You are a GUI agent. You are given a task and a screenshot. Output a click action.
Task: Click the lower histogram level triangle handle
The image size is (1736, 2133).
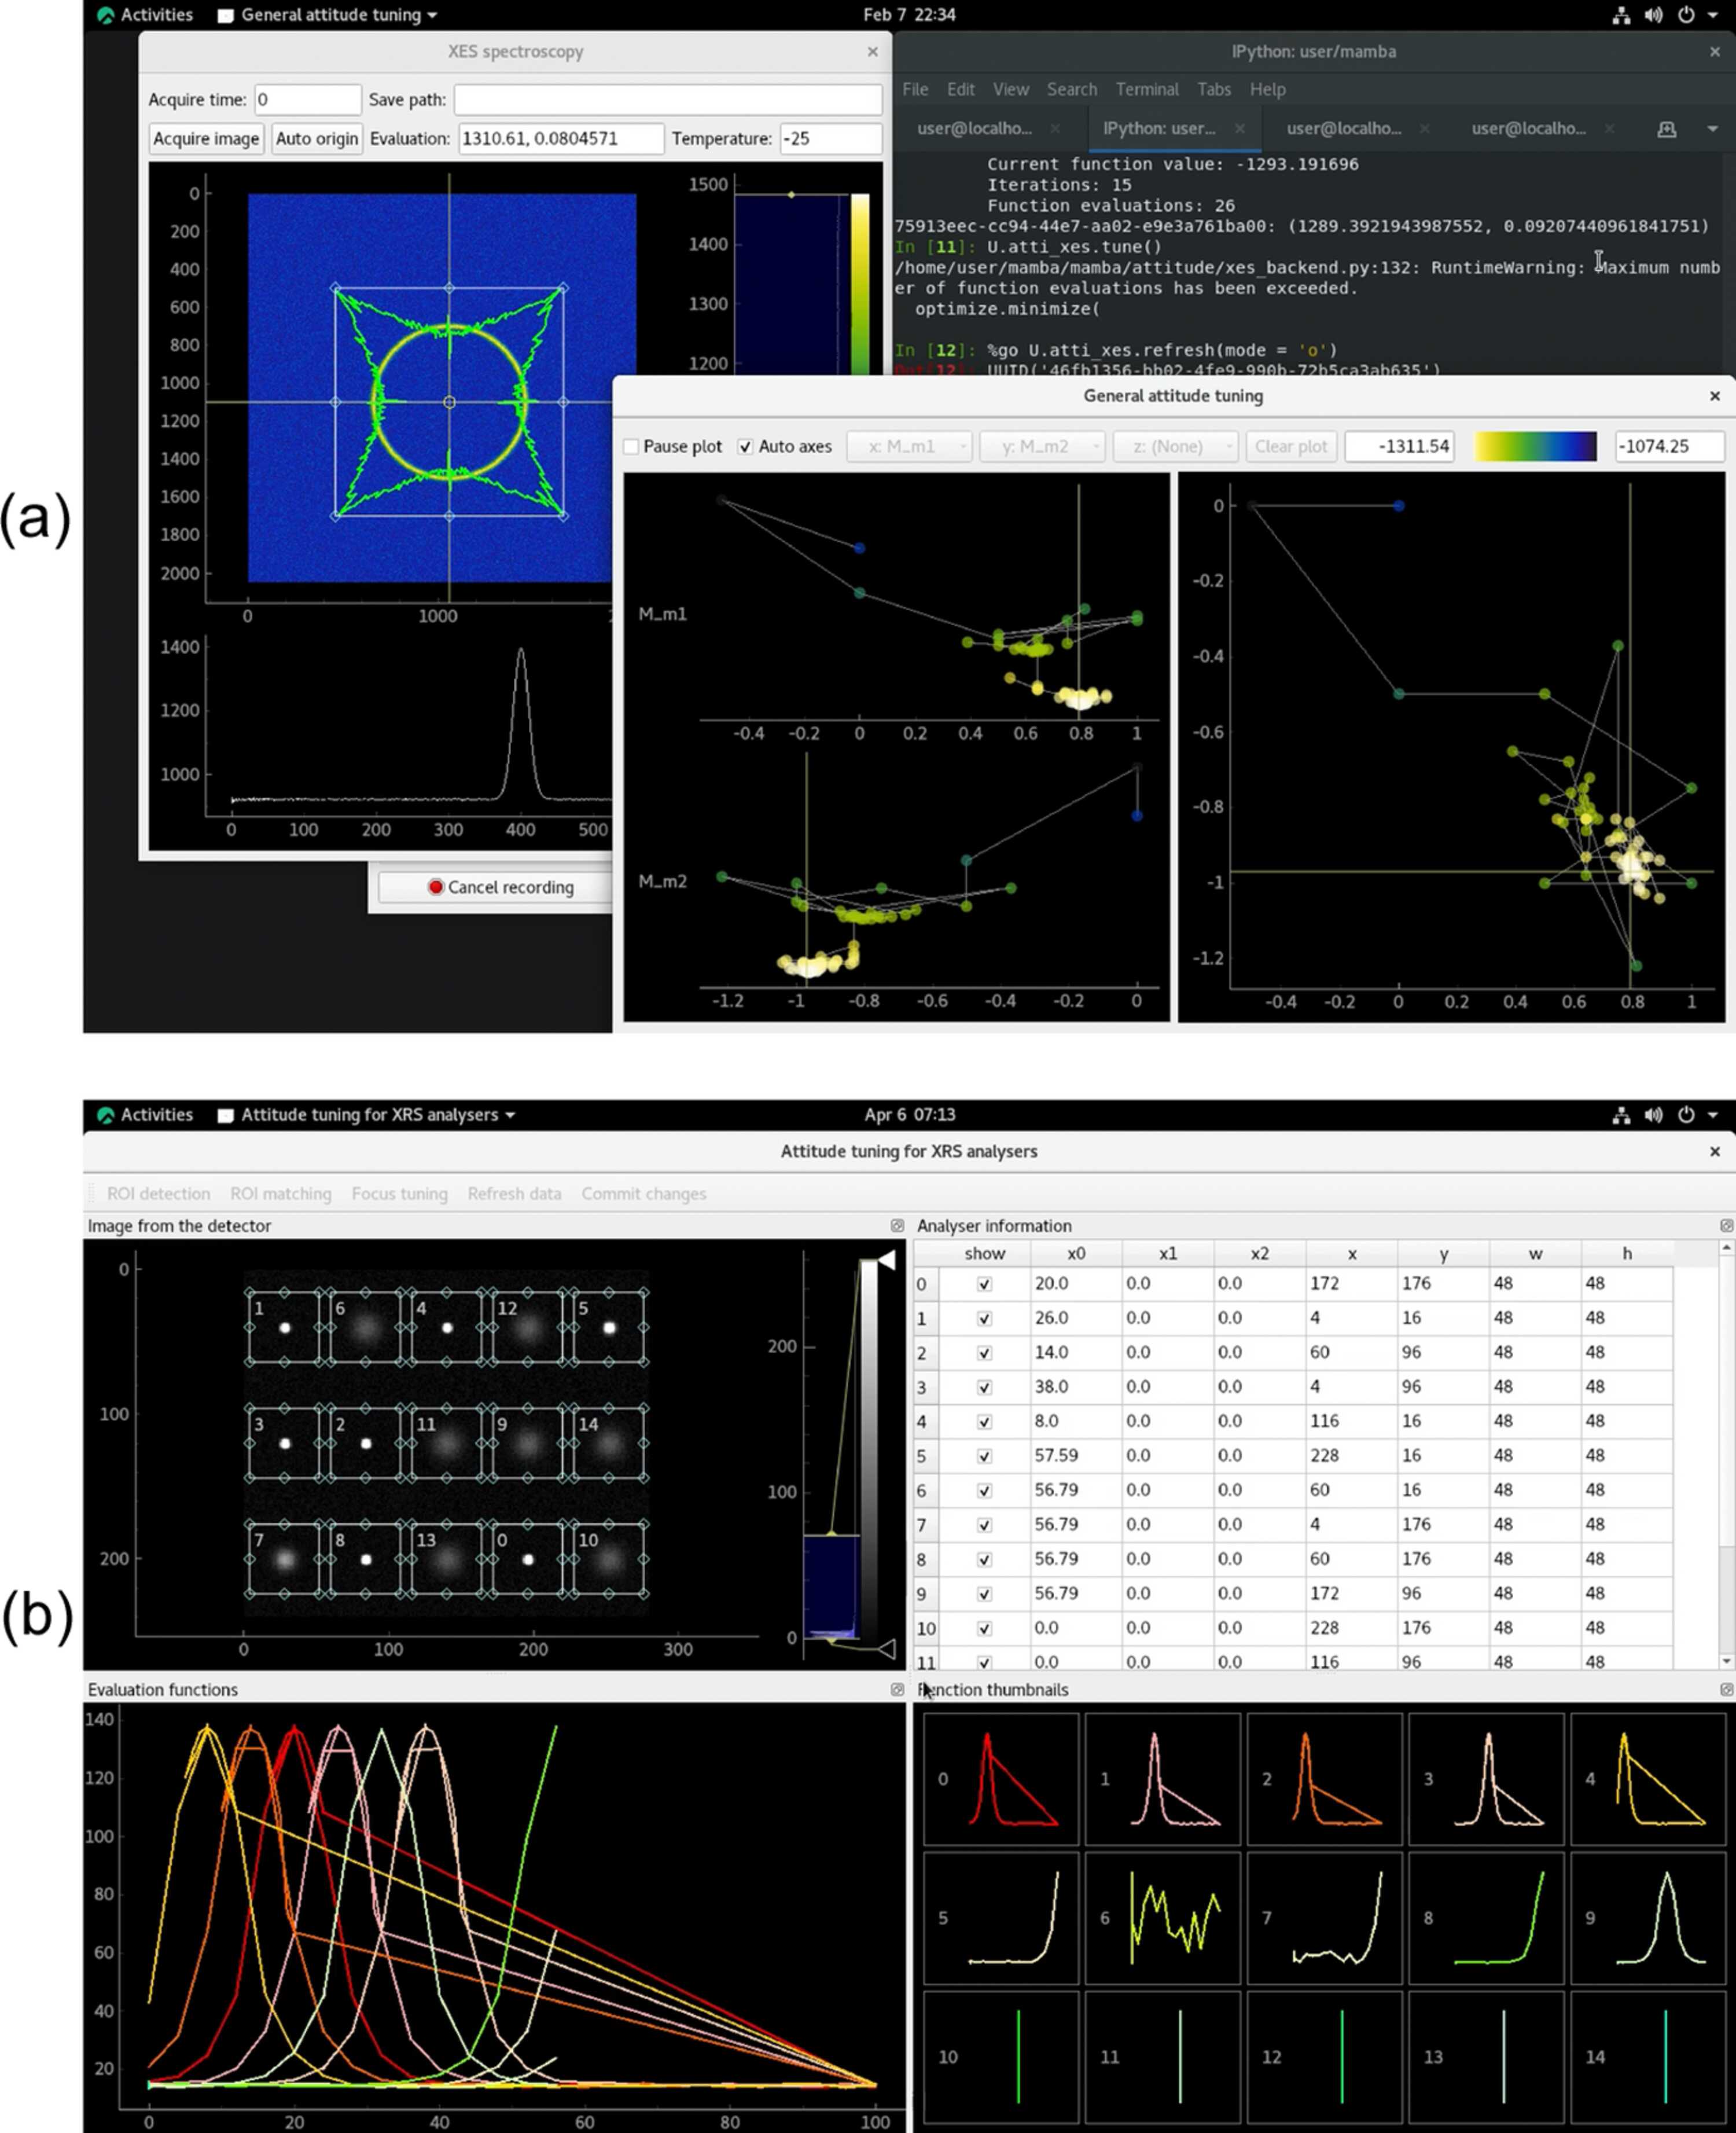point(886,1649)
